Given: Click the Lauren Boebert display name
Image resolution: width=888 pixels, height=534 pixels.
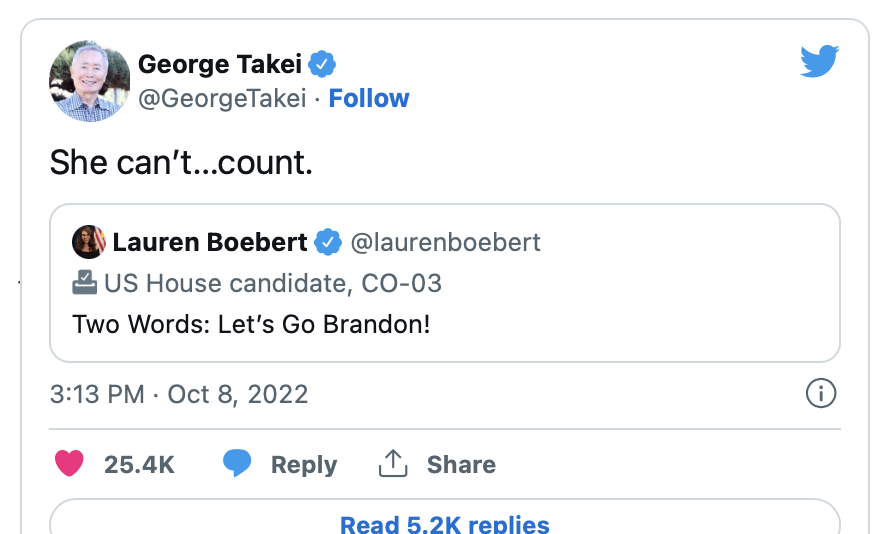Looking at the screenshot, I should tap(210, 242).
